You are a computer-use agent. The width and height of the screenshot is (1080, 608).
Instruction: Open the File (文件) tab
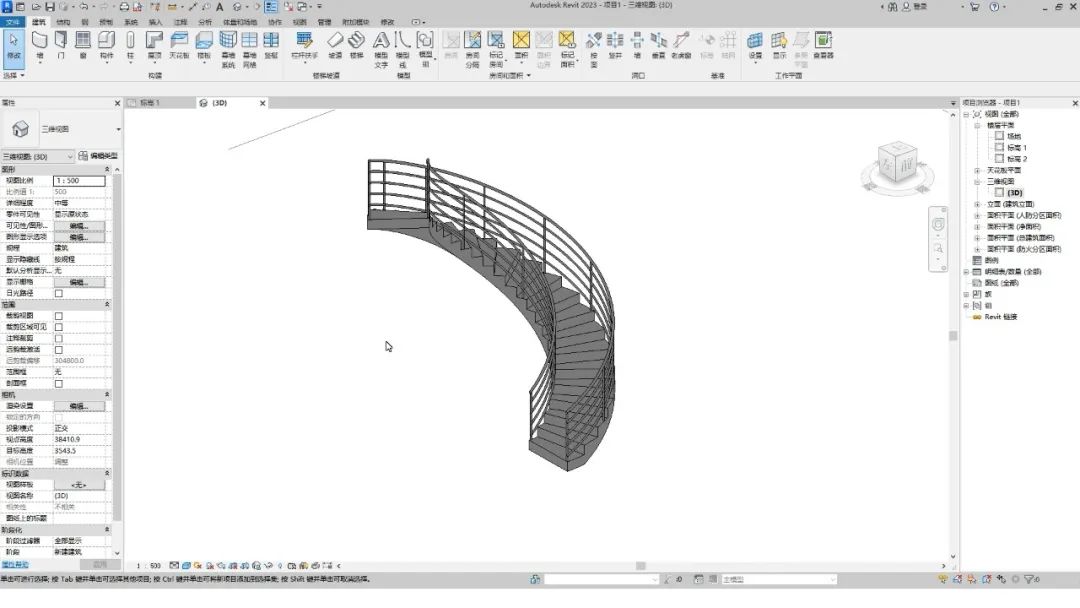(12, 22)
